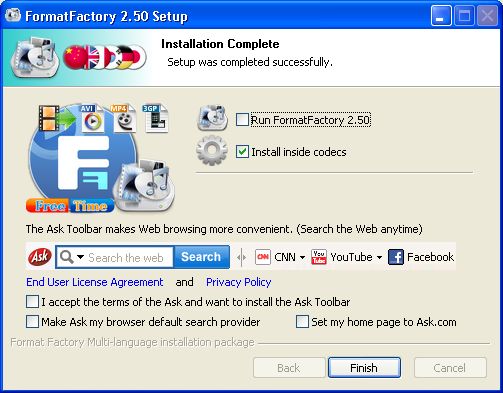
Task: Click the CNN logo icon
Action: pyautogui.click(x=263, y=257)
